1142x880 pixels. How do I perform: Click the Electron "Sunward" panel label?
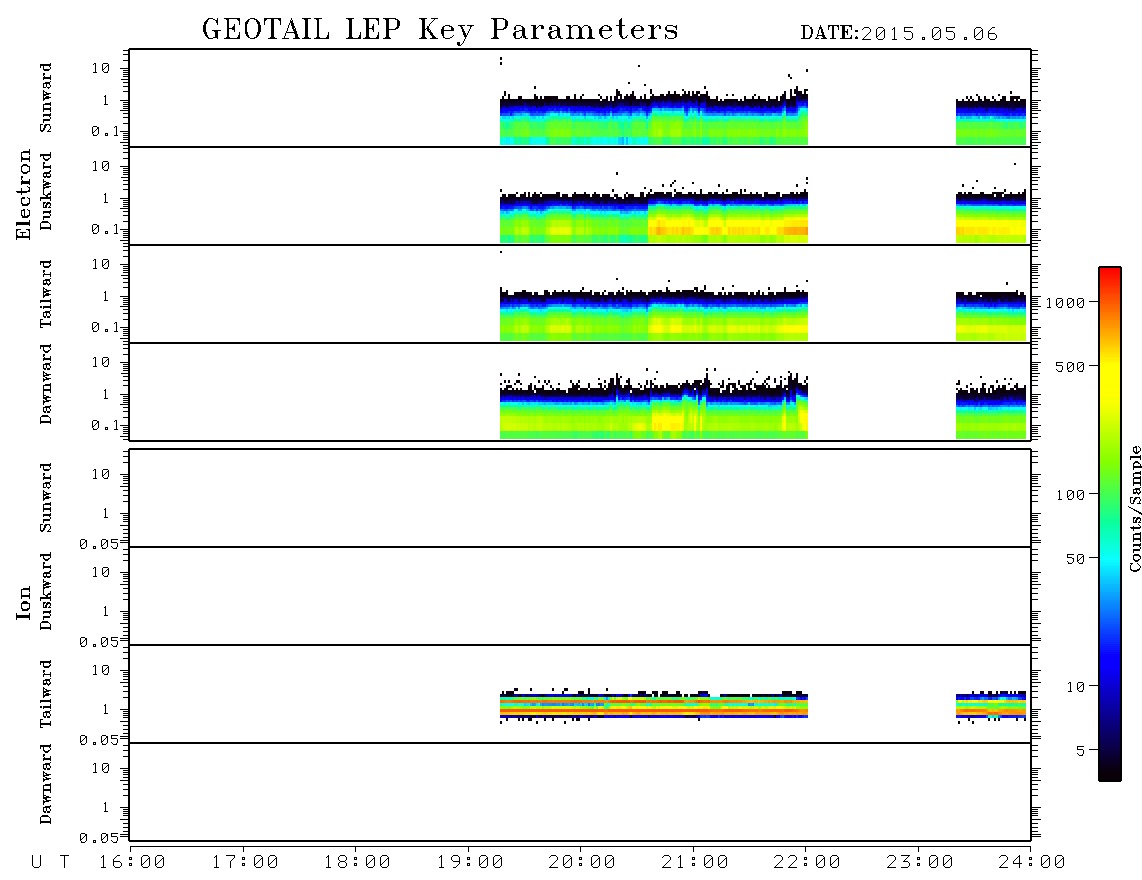click(46, 98)
